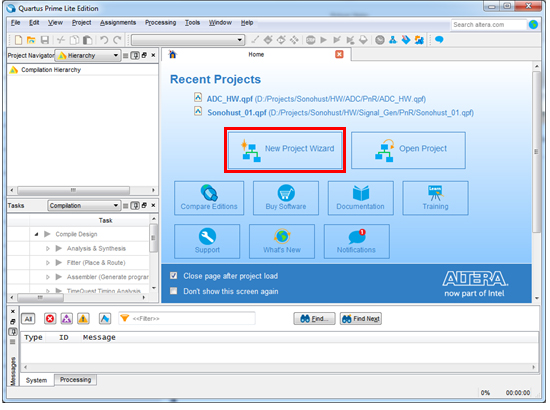Click the blue hierarchy toolbar icon

393,40
